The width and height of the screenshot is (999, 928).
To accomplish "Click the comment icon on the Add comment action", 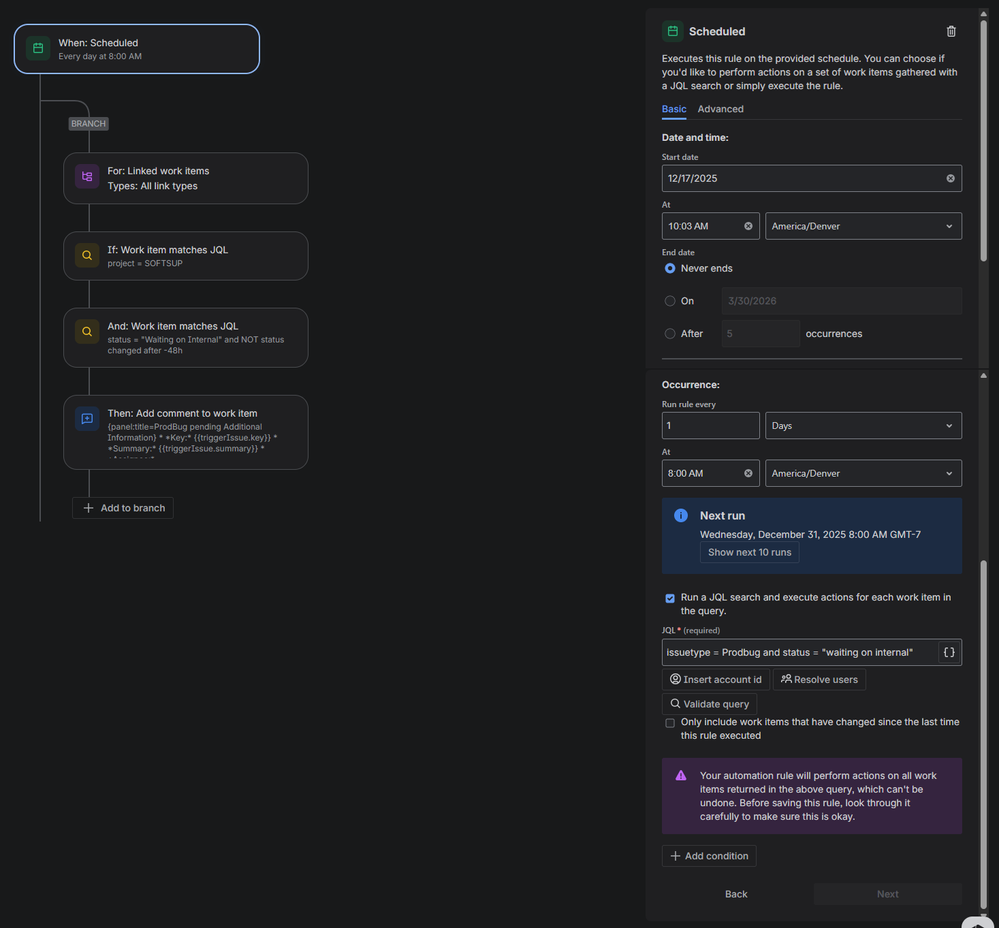I will point(87,418).
